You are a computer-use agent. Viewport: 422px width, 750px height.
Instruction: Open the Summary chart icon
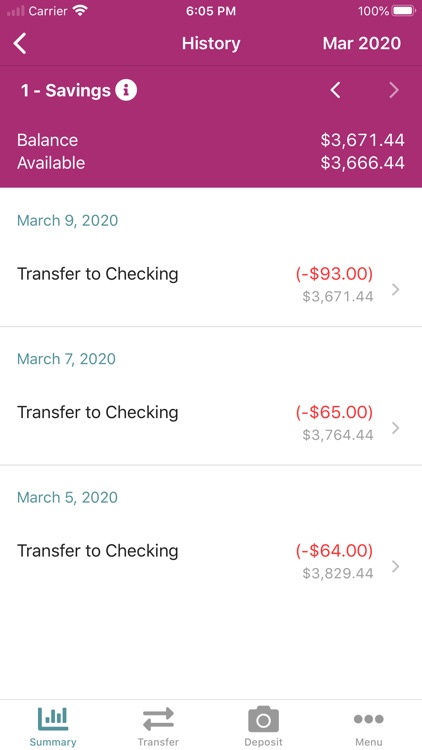[x=53, y=719]
